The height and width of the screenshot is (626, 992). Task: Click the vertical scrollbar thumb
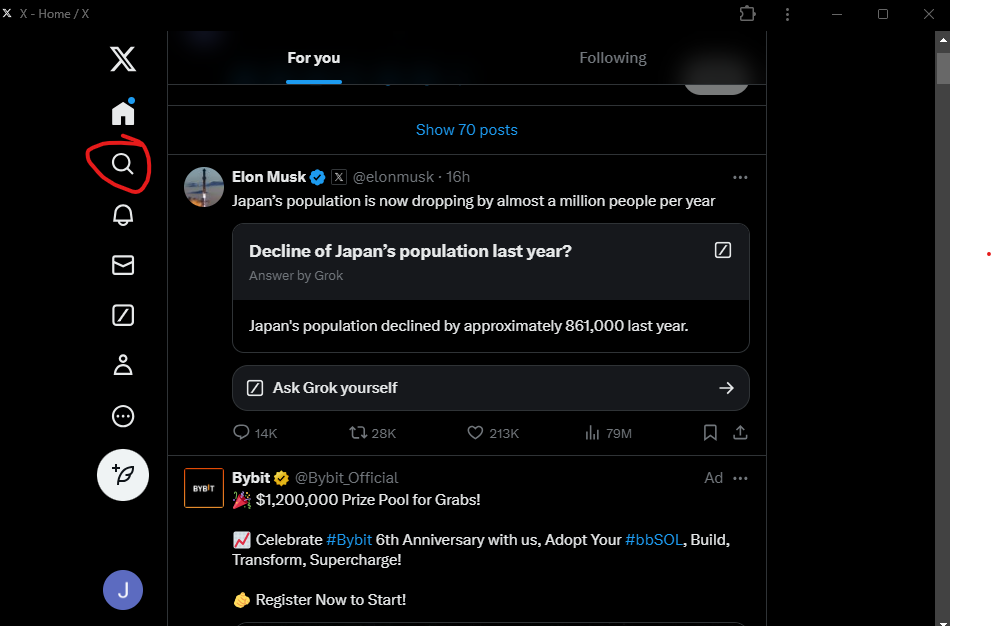coord(943,68)
